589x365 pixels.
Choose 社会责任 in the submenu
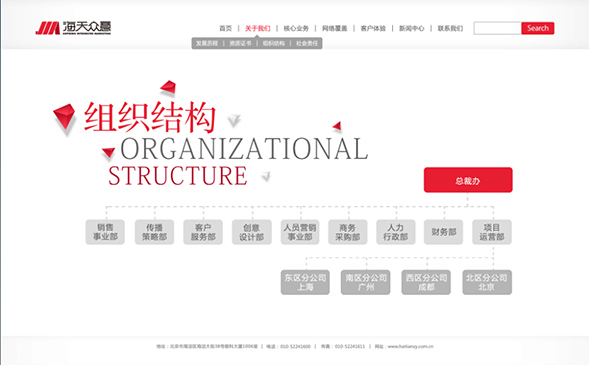point(307,43)
